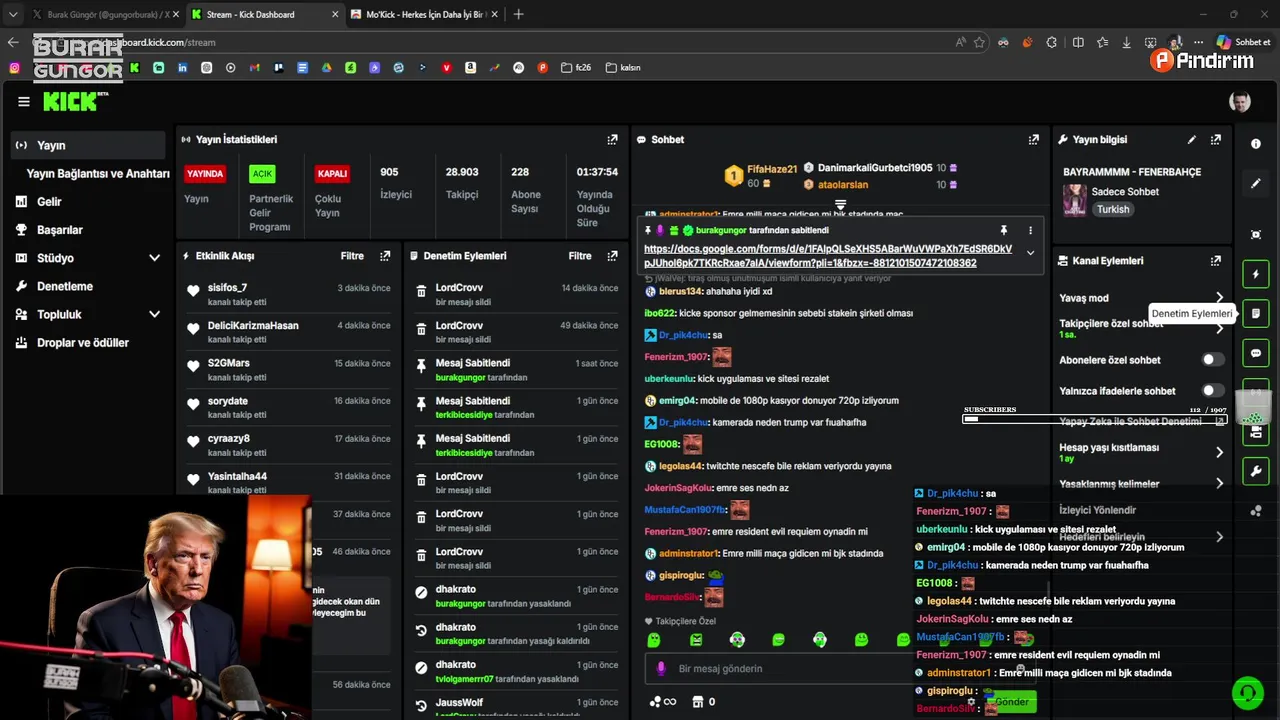
Task: Click the Instagram bookmark icon
Action: tap(14, 68)
